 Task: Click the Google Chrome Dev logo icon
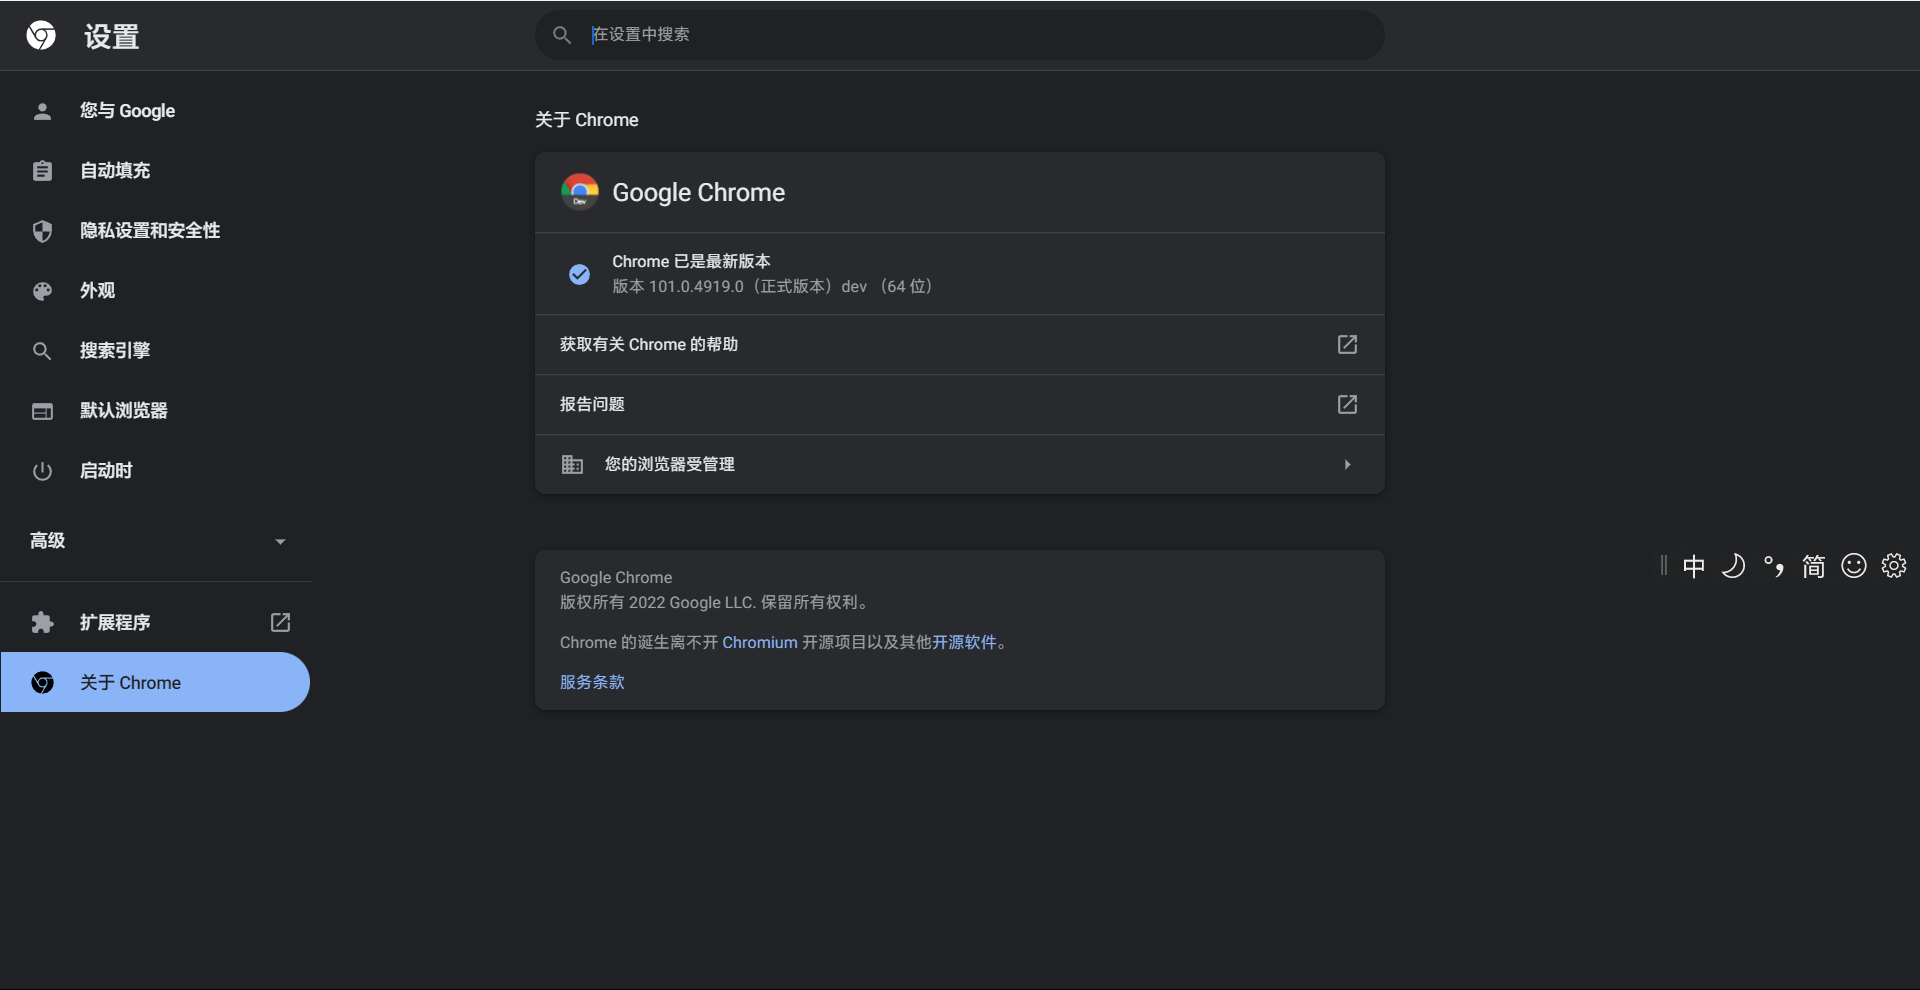click(580, 192)
